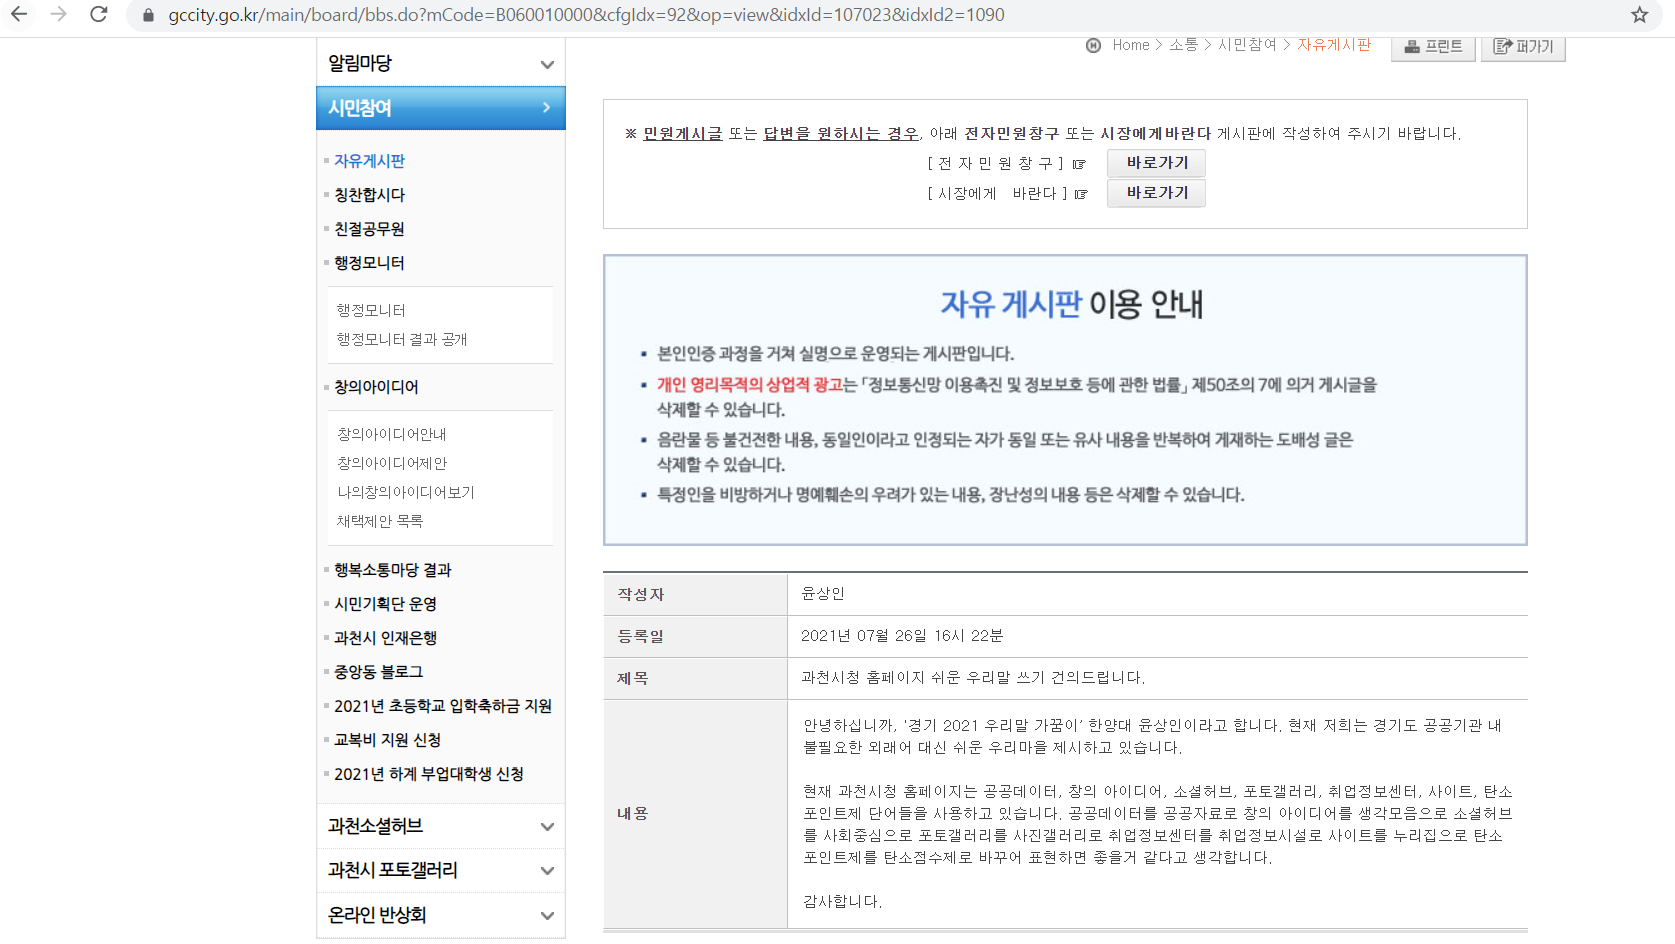The height and width of the screenshot is (944, 1675).
Task: Click 바로가기 button for 시장에게 바란다
Action: pos(1156,193)
